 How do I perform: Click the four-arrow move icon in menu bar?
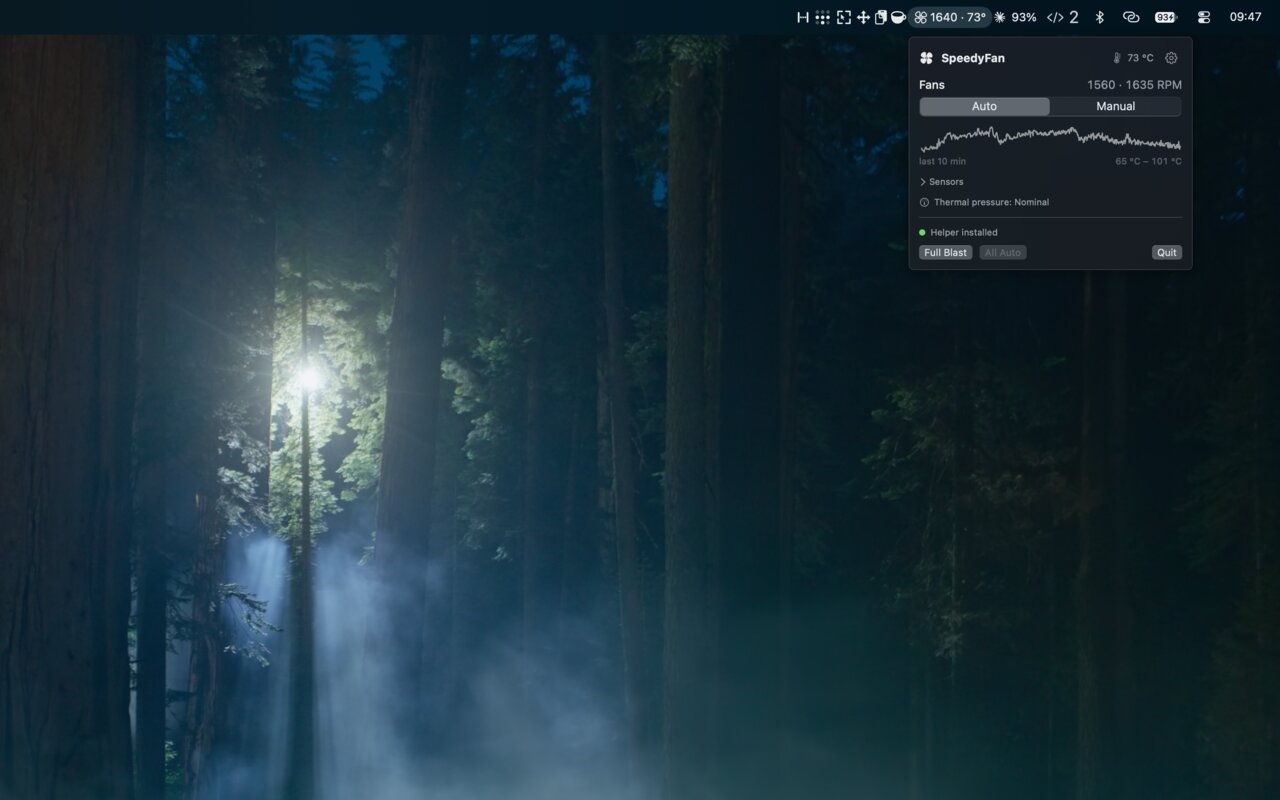click(x=863, y=17)
